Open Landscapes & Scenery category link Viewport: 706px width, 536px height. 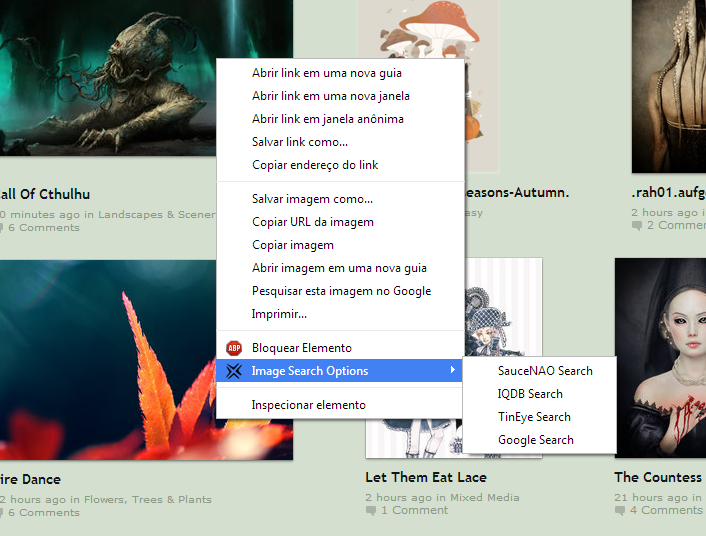[x=157, y=214]
